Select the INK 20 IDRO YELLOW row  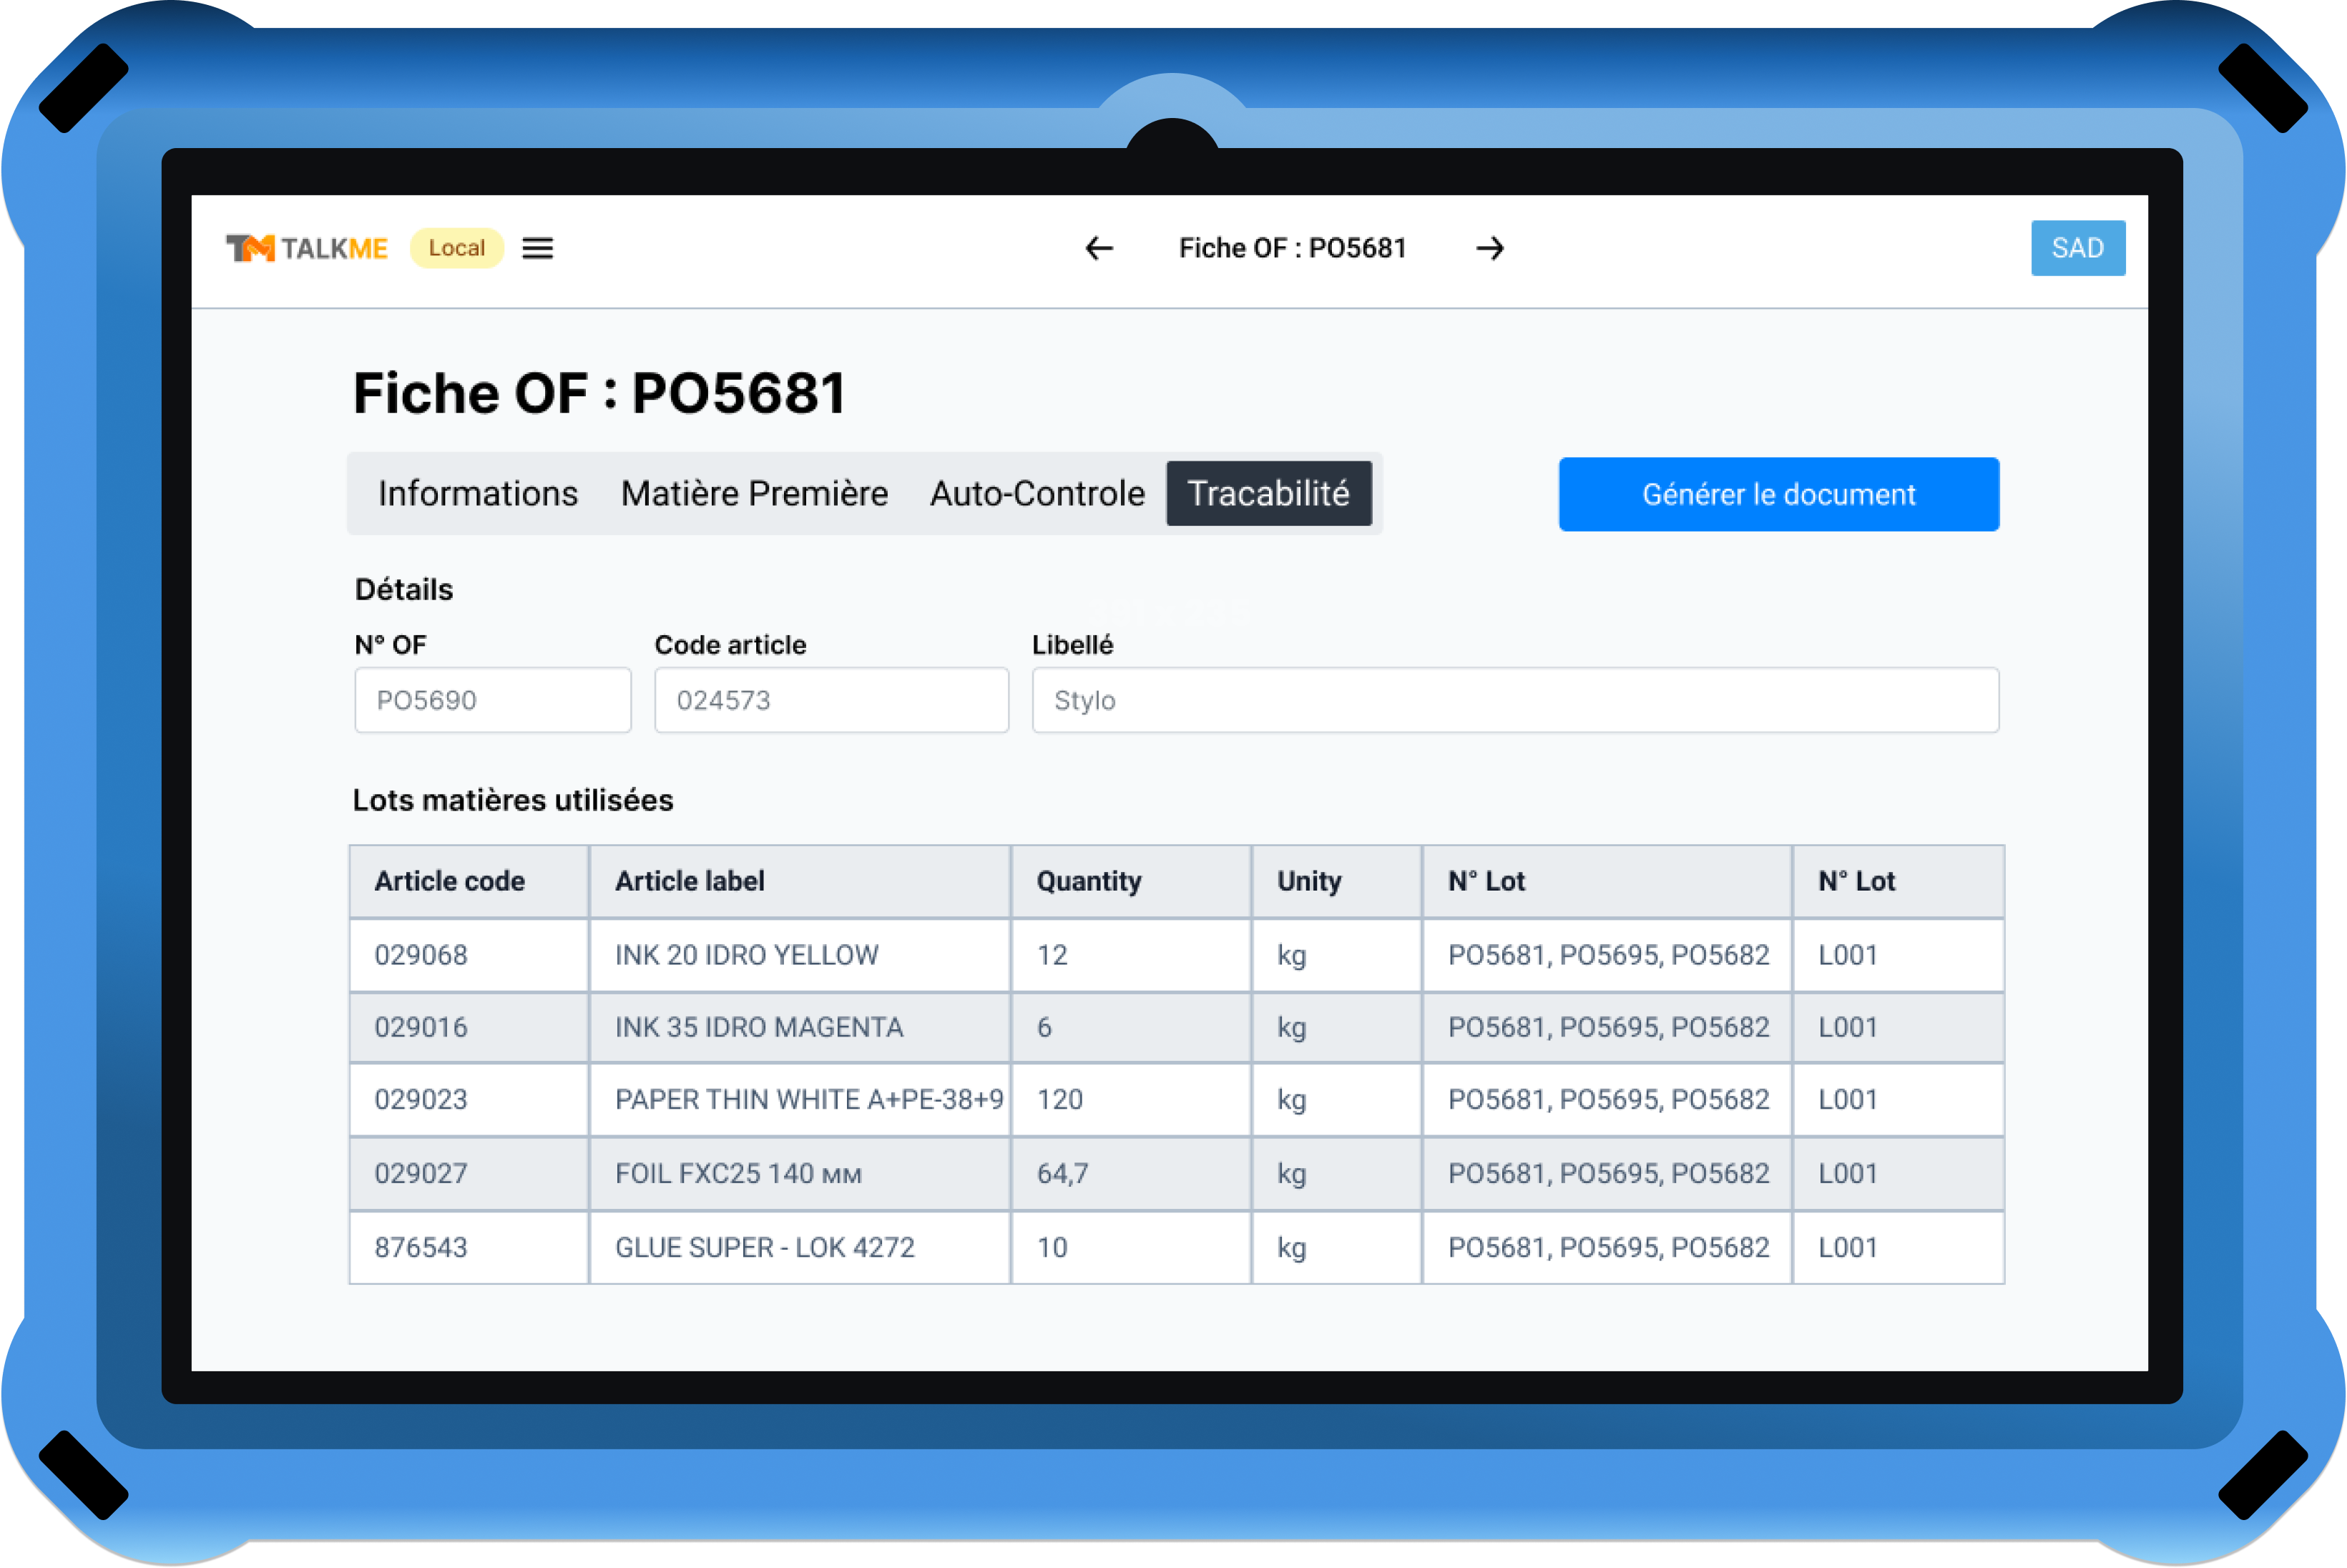(x=747, y=955)
